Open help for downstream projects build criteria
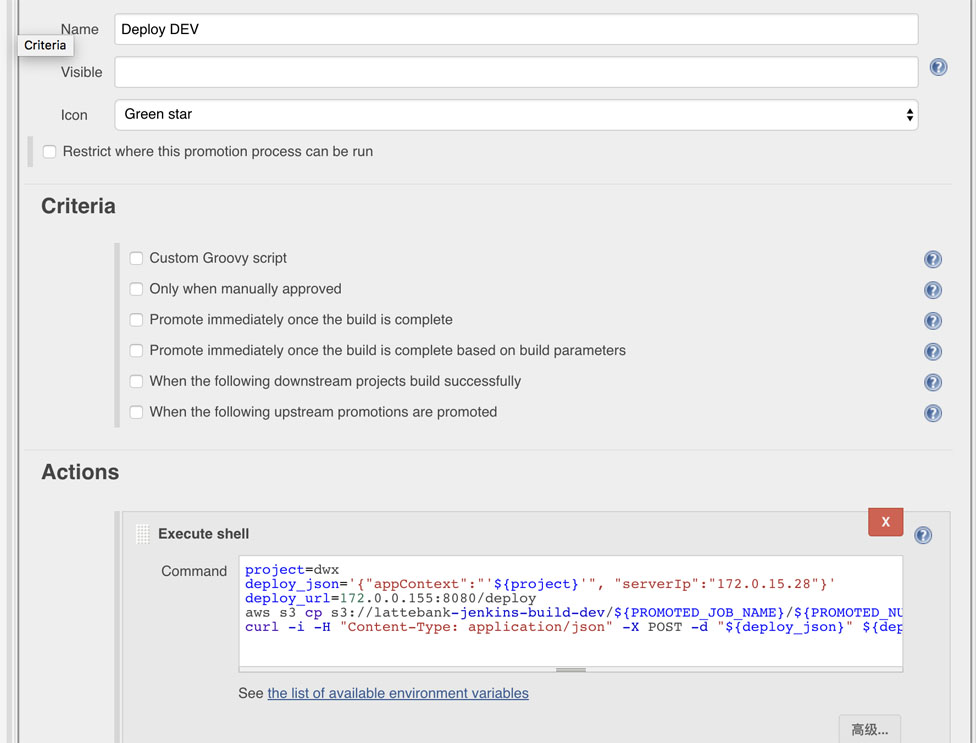Screen dimensions: 976x743 point(932,382)
